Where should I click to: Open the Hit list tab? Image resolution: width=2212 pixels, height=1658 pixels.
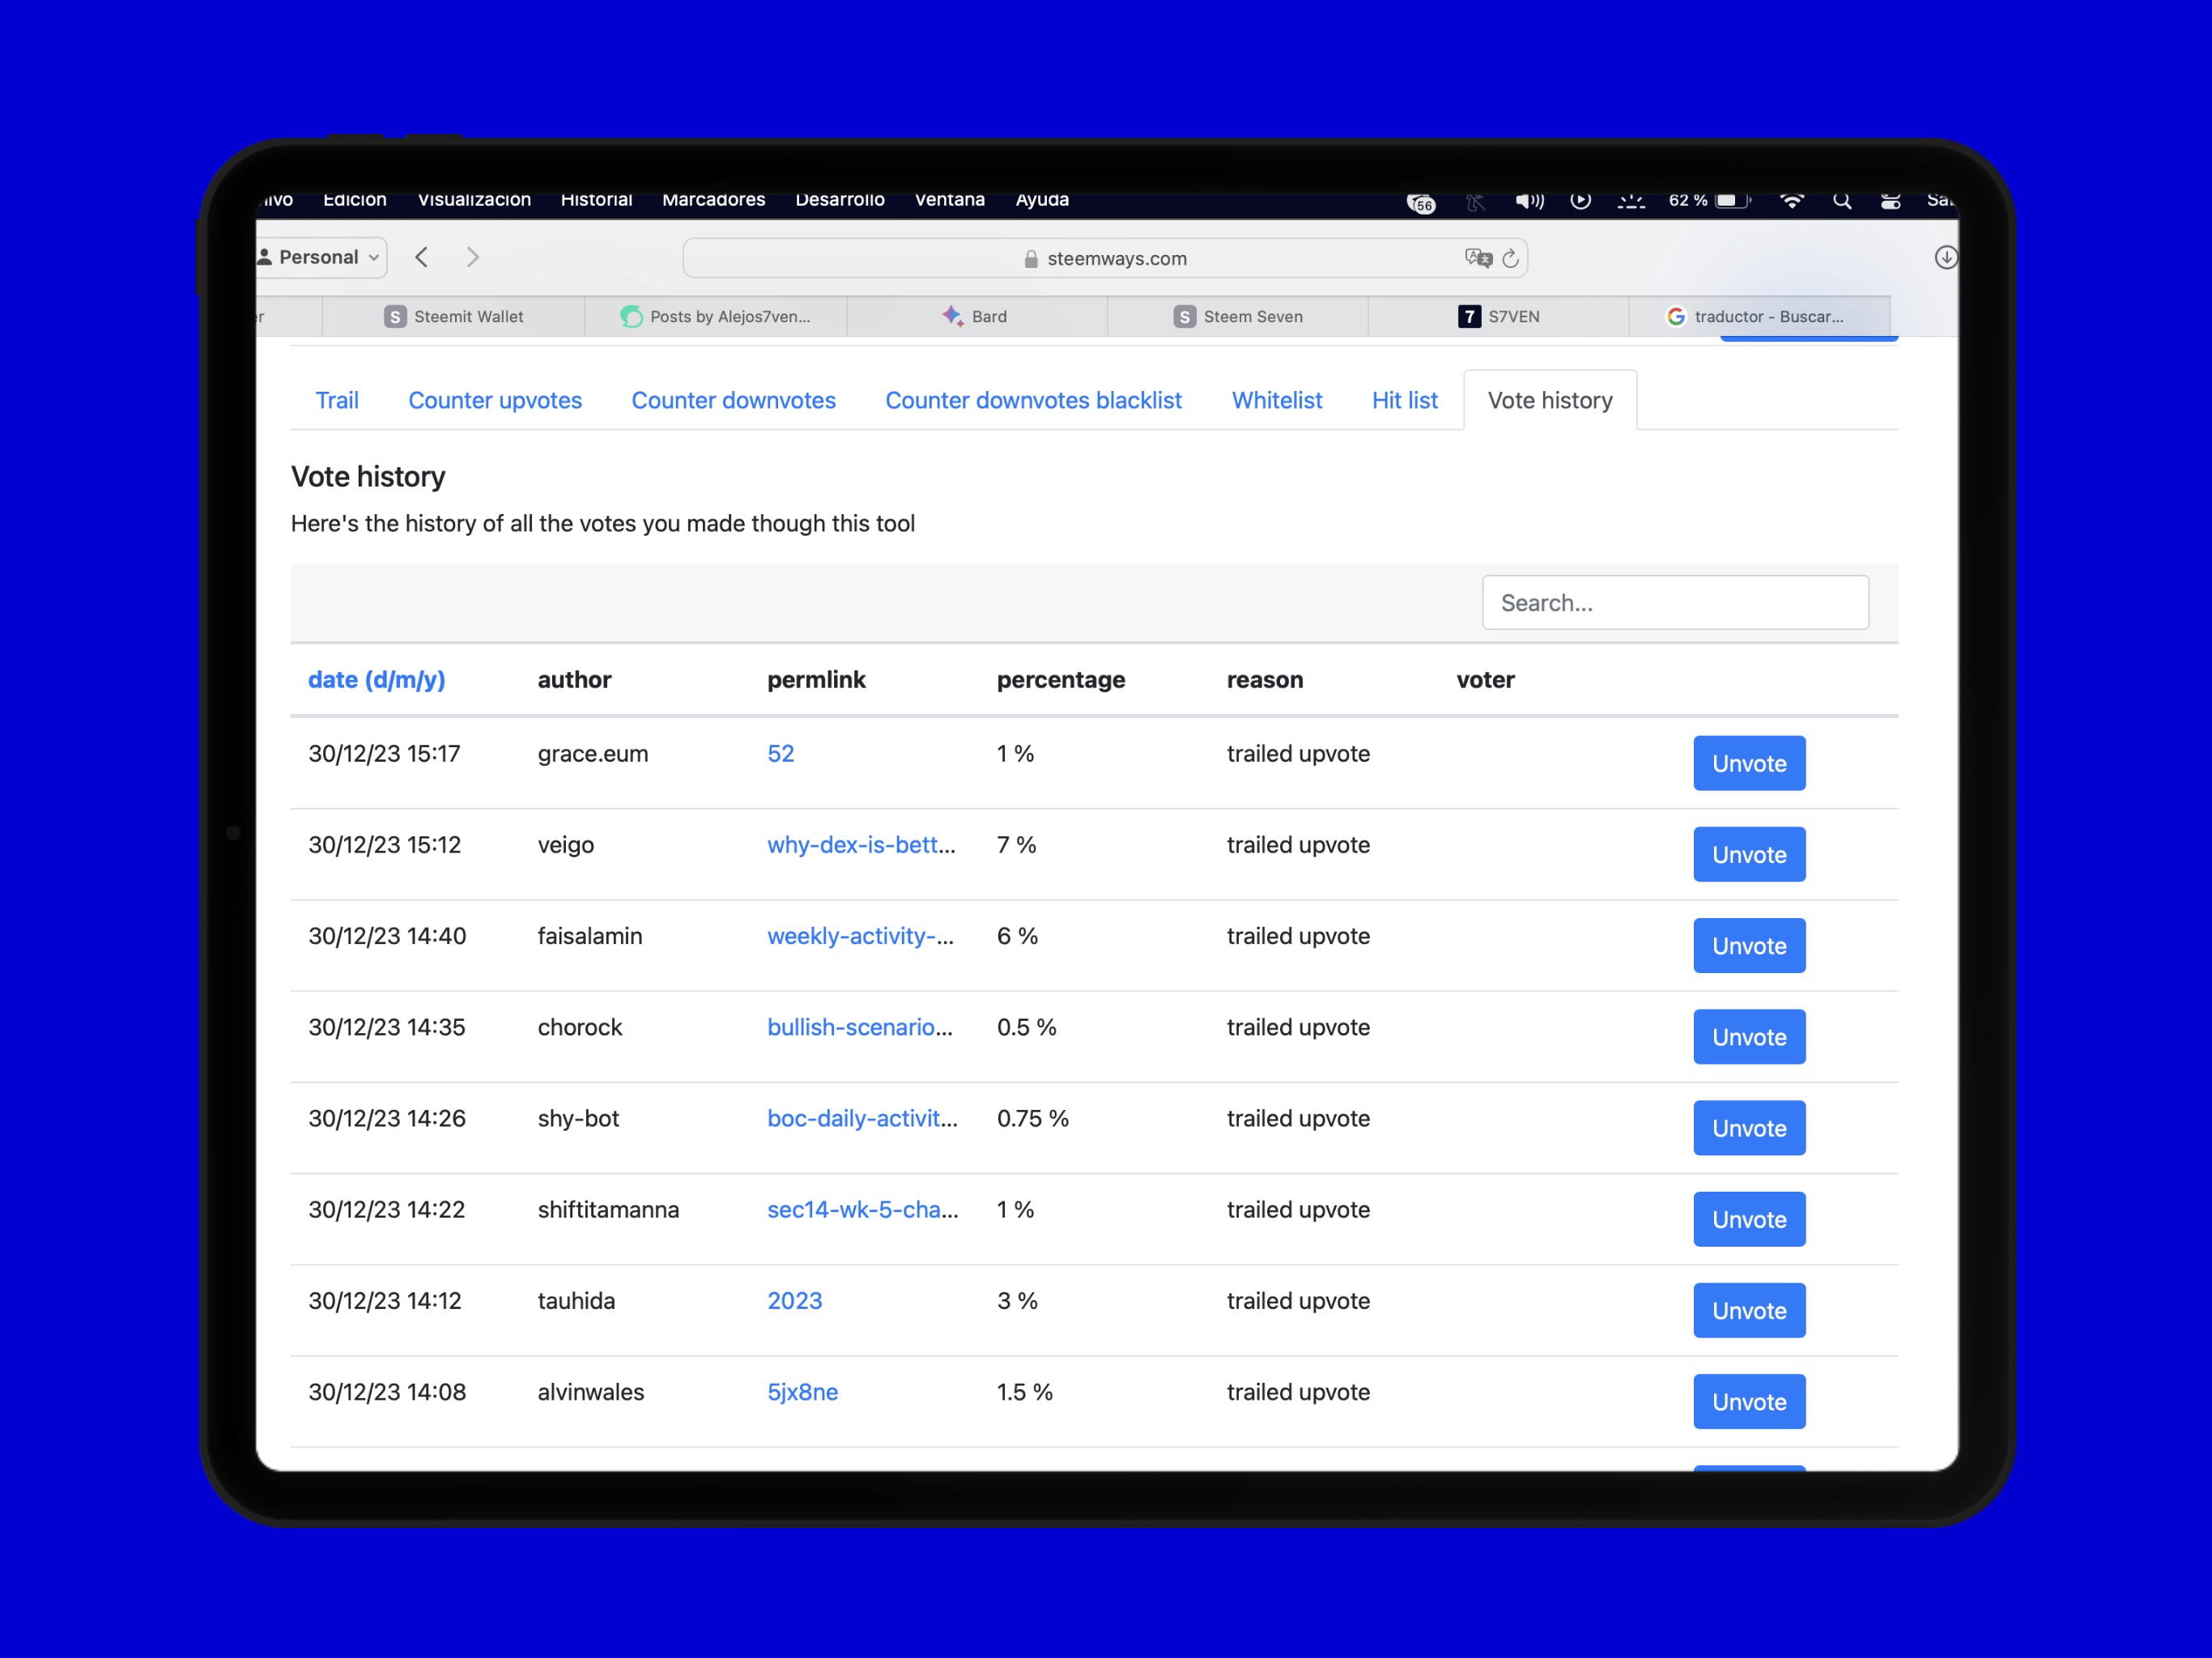pyautogui.click(x=1404, y=400)
